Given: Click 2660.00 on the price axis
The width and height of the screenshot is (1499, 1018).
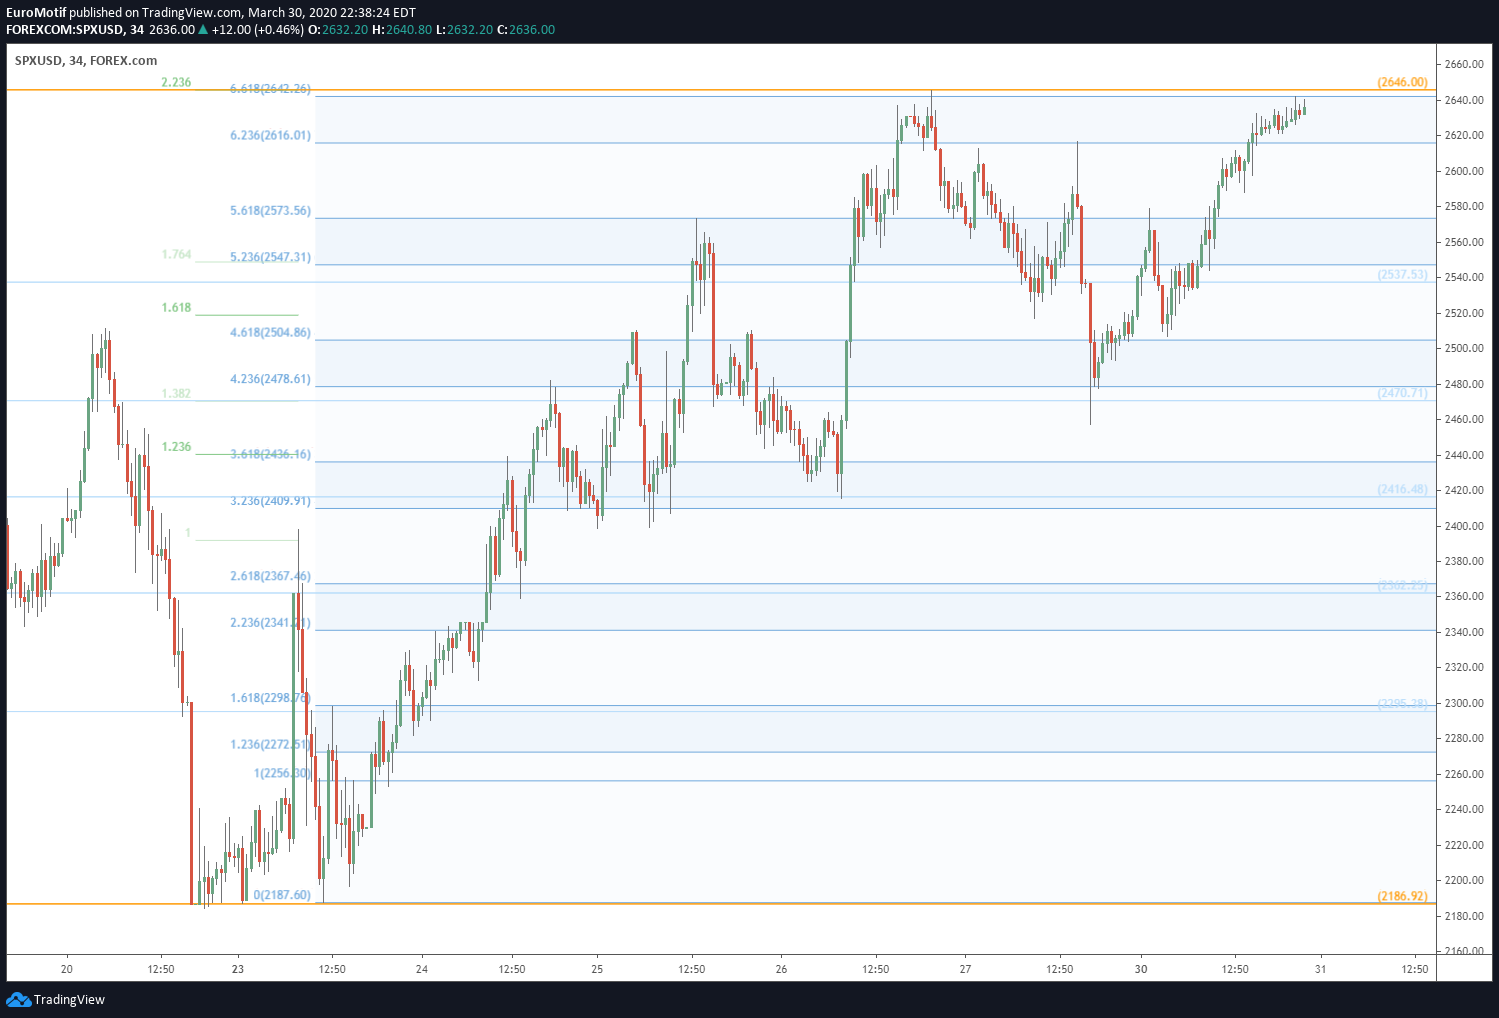Looking at the screenshot, I should click(x=1464, y=65).
